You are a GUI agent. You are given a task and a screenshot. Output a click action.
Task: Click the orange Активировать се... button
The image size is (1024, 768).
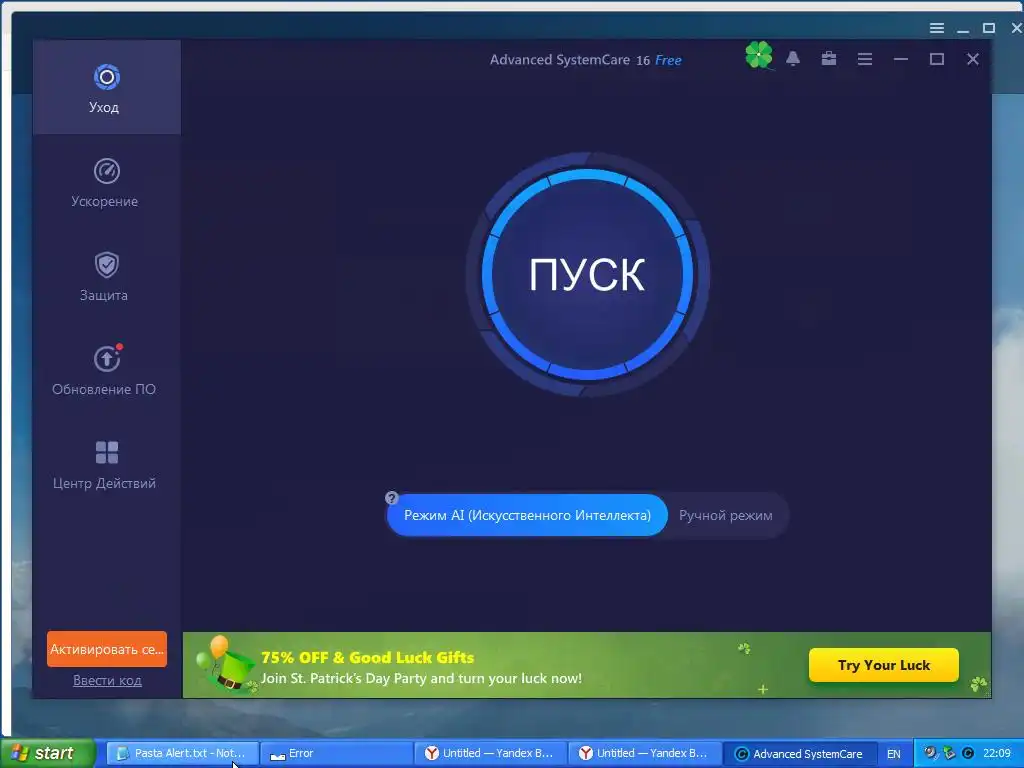point(107,649)
